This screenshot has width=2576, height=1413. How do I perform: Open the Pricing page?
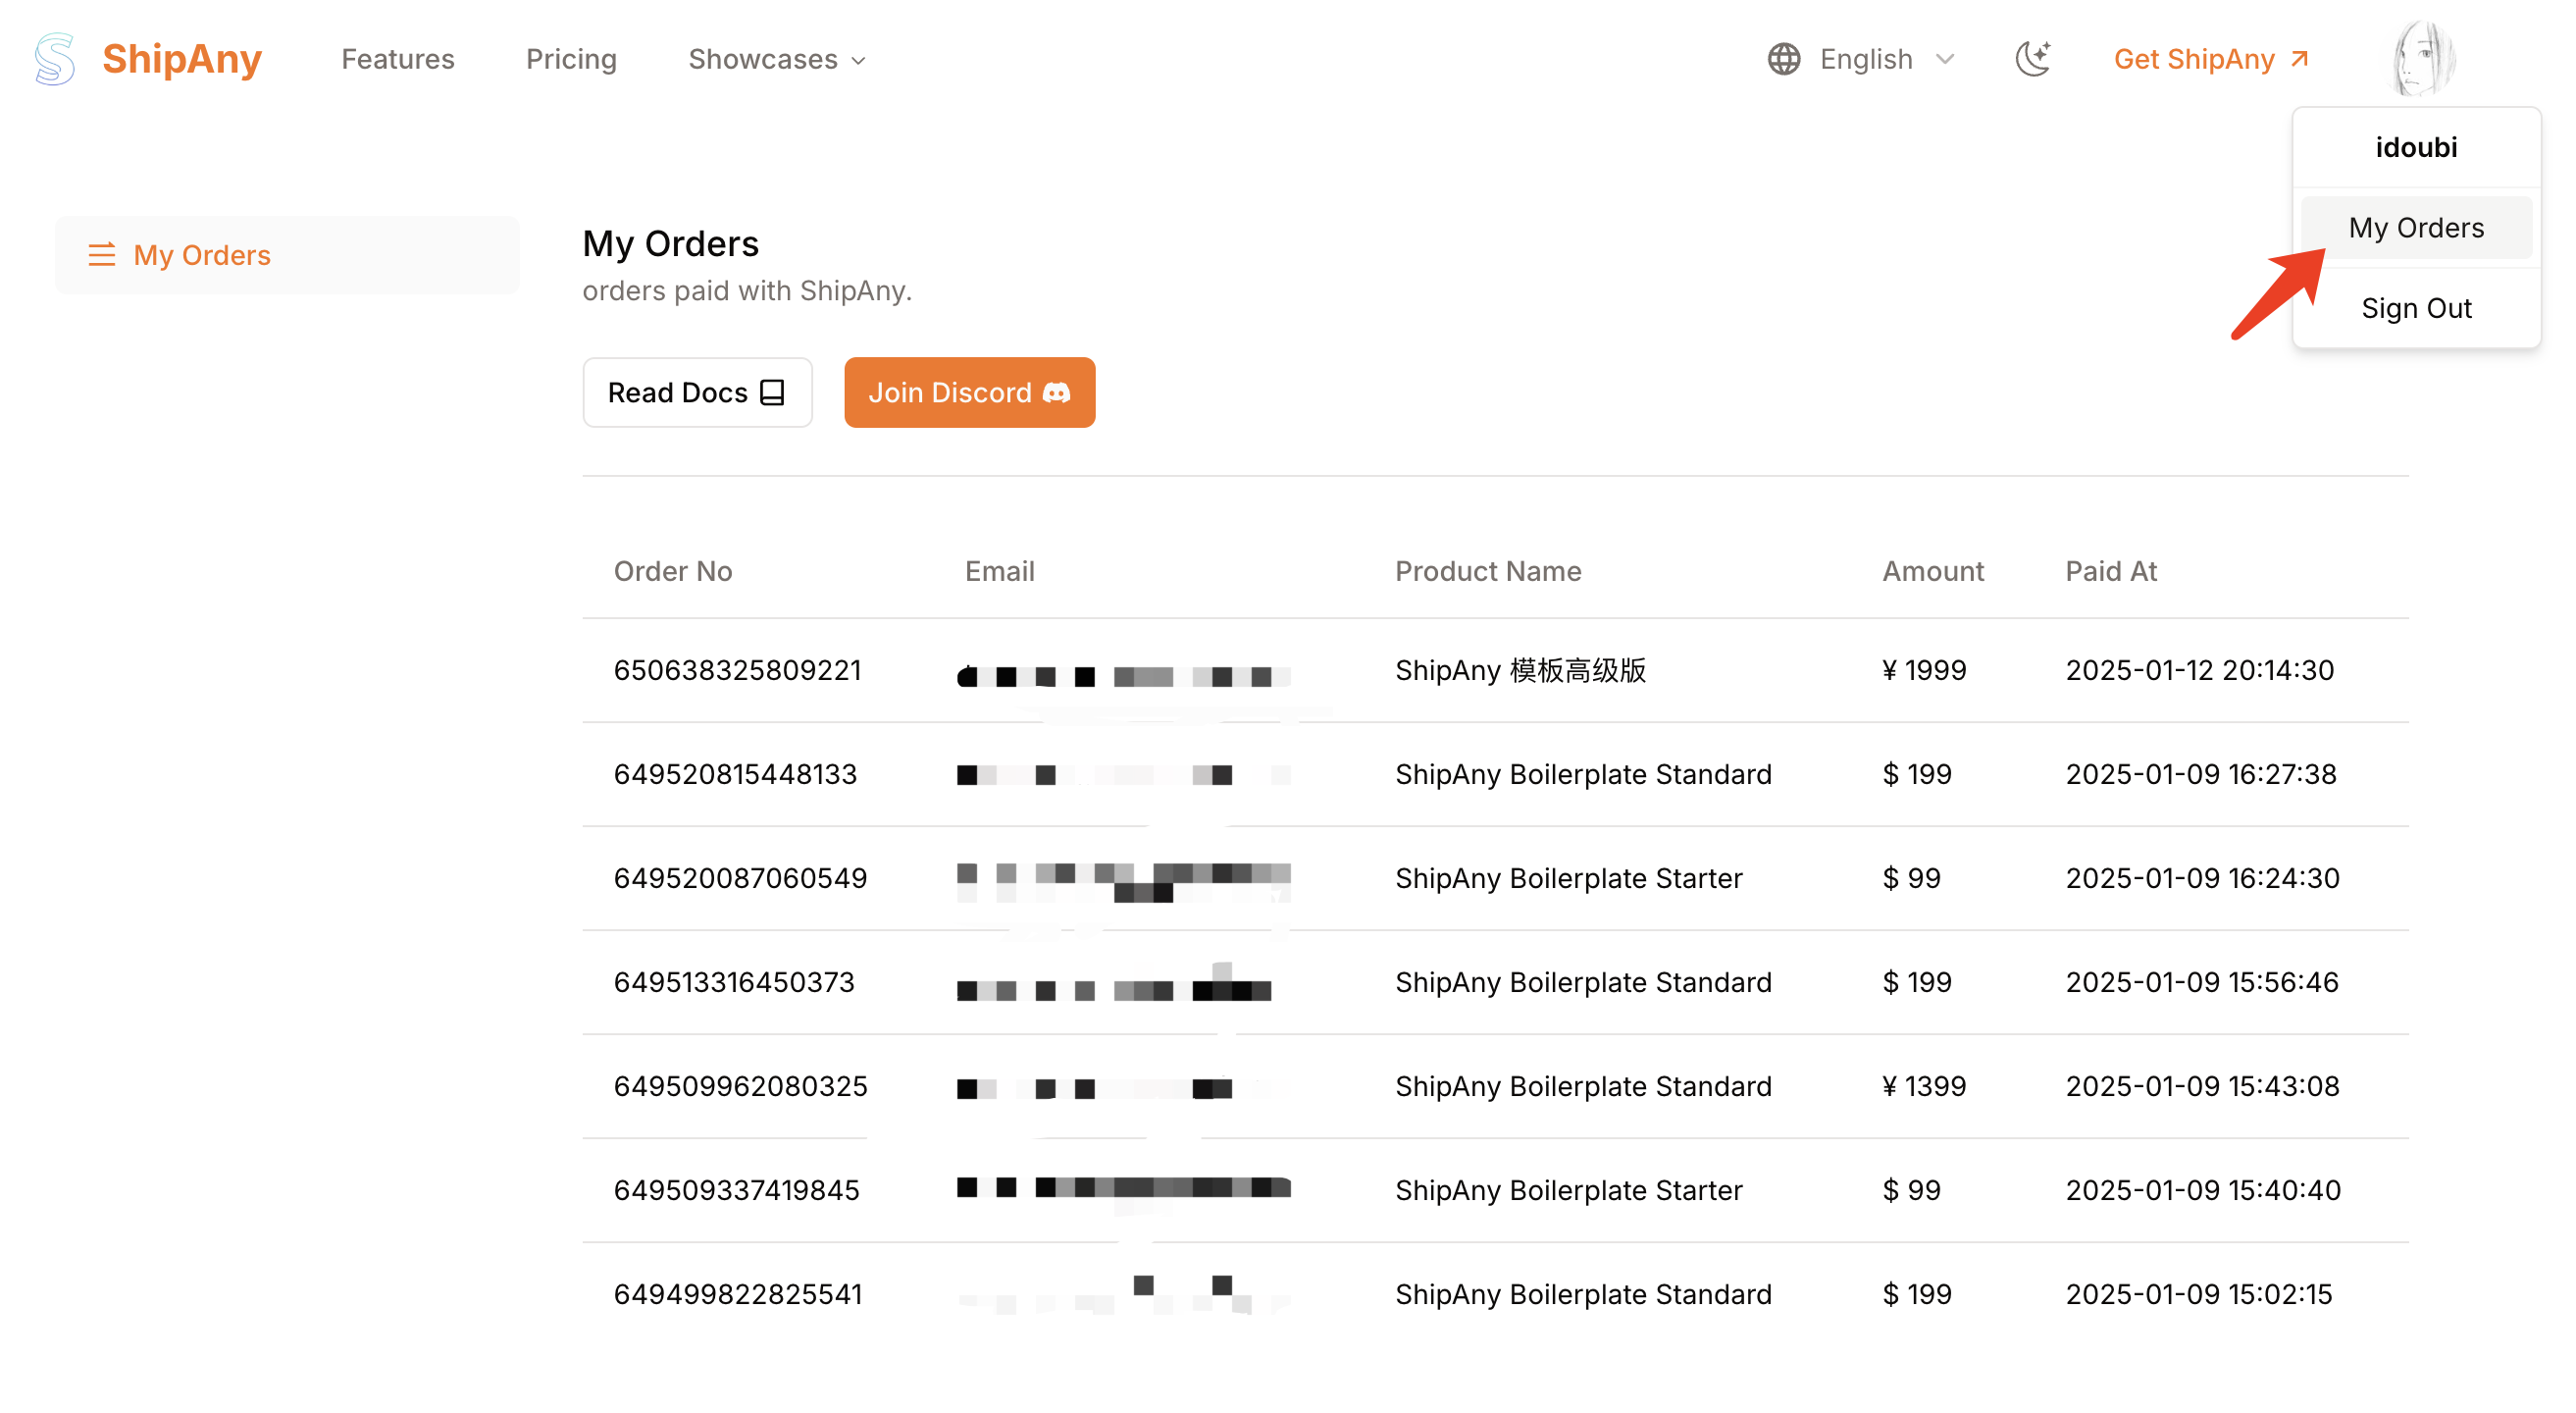[x=570, y=59]
